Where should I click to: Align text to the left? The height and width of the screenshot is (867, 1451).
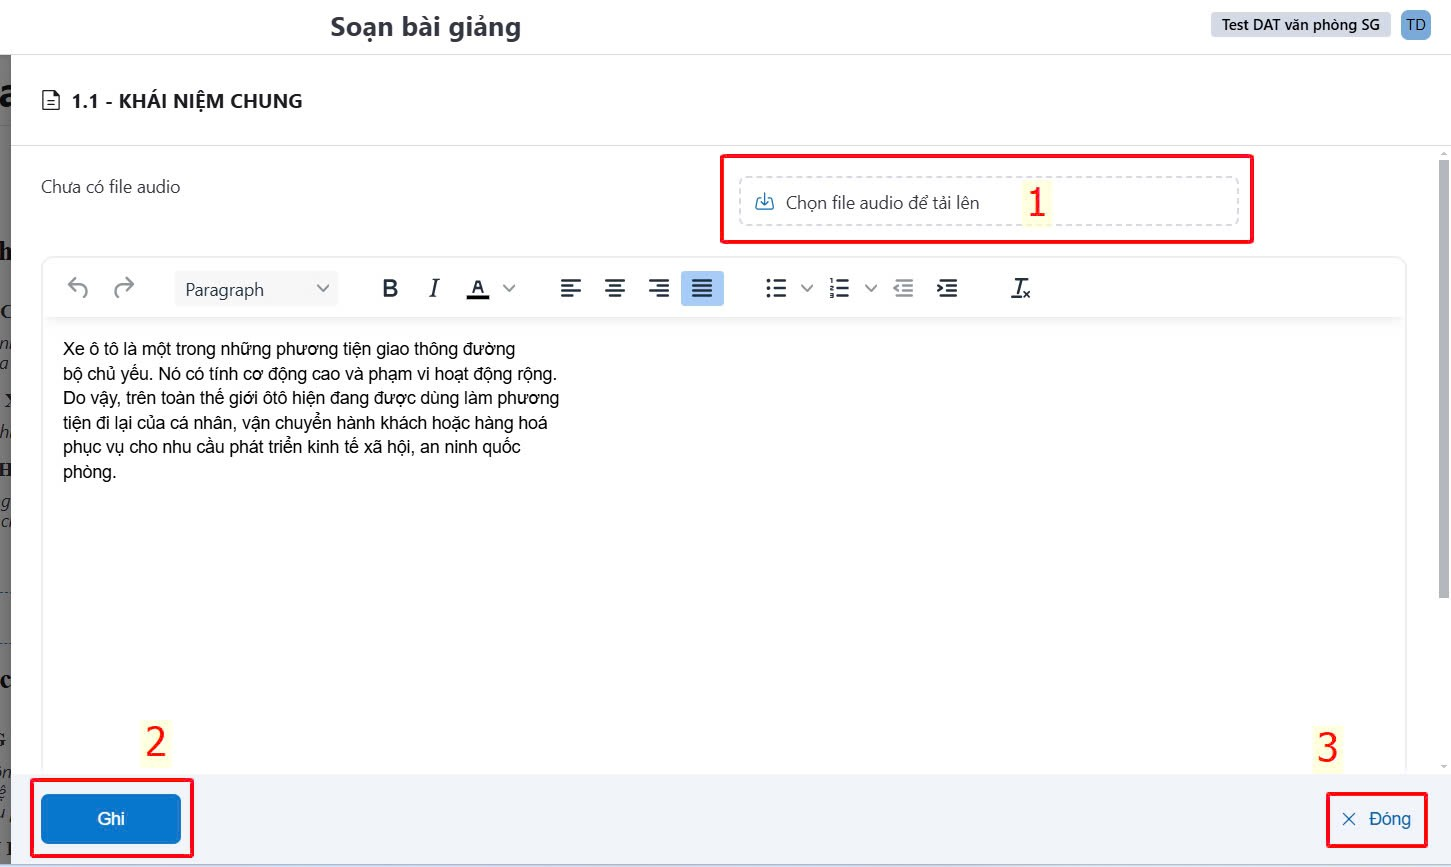pyautogui.click(x=570, y=289)
